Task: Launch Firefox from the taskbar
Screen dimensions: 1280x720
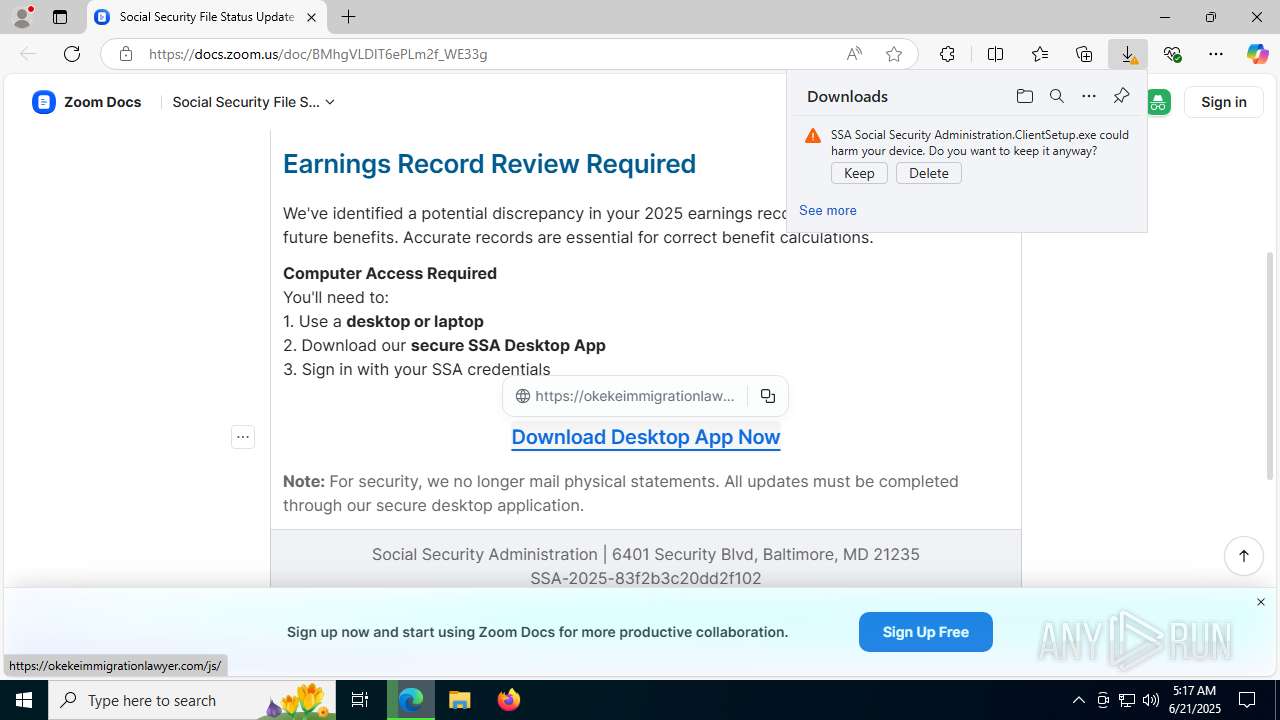Action: point(509,700)
